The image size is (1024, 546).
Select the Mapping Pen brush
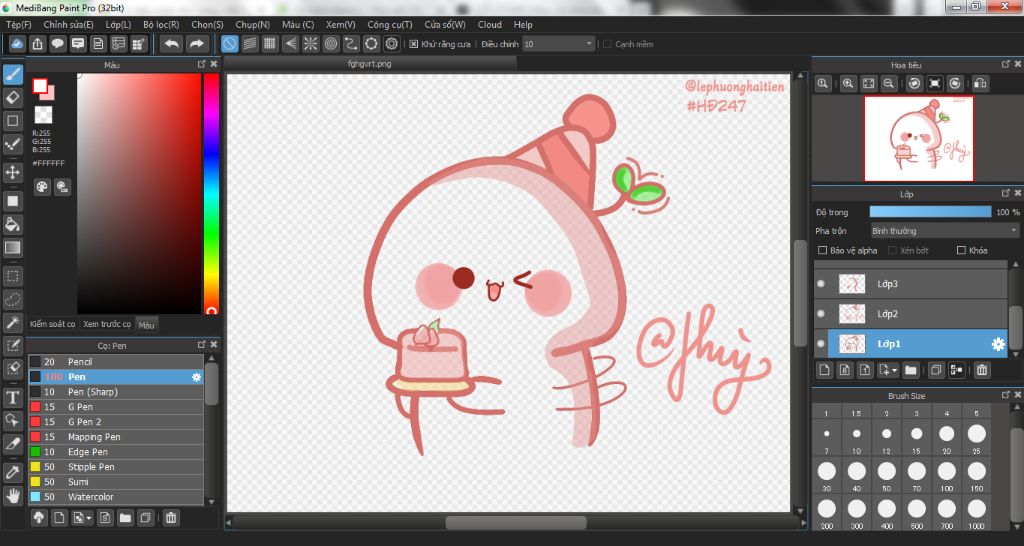(x=116, y=437)
